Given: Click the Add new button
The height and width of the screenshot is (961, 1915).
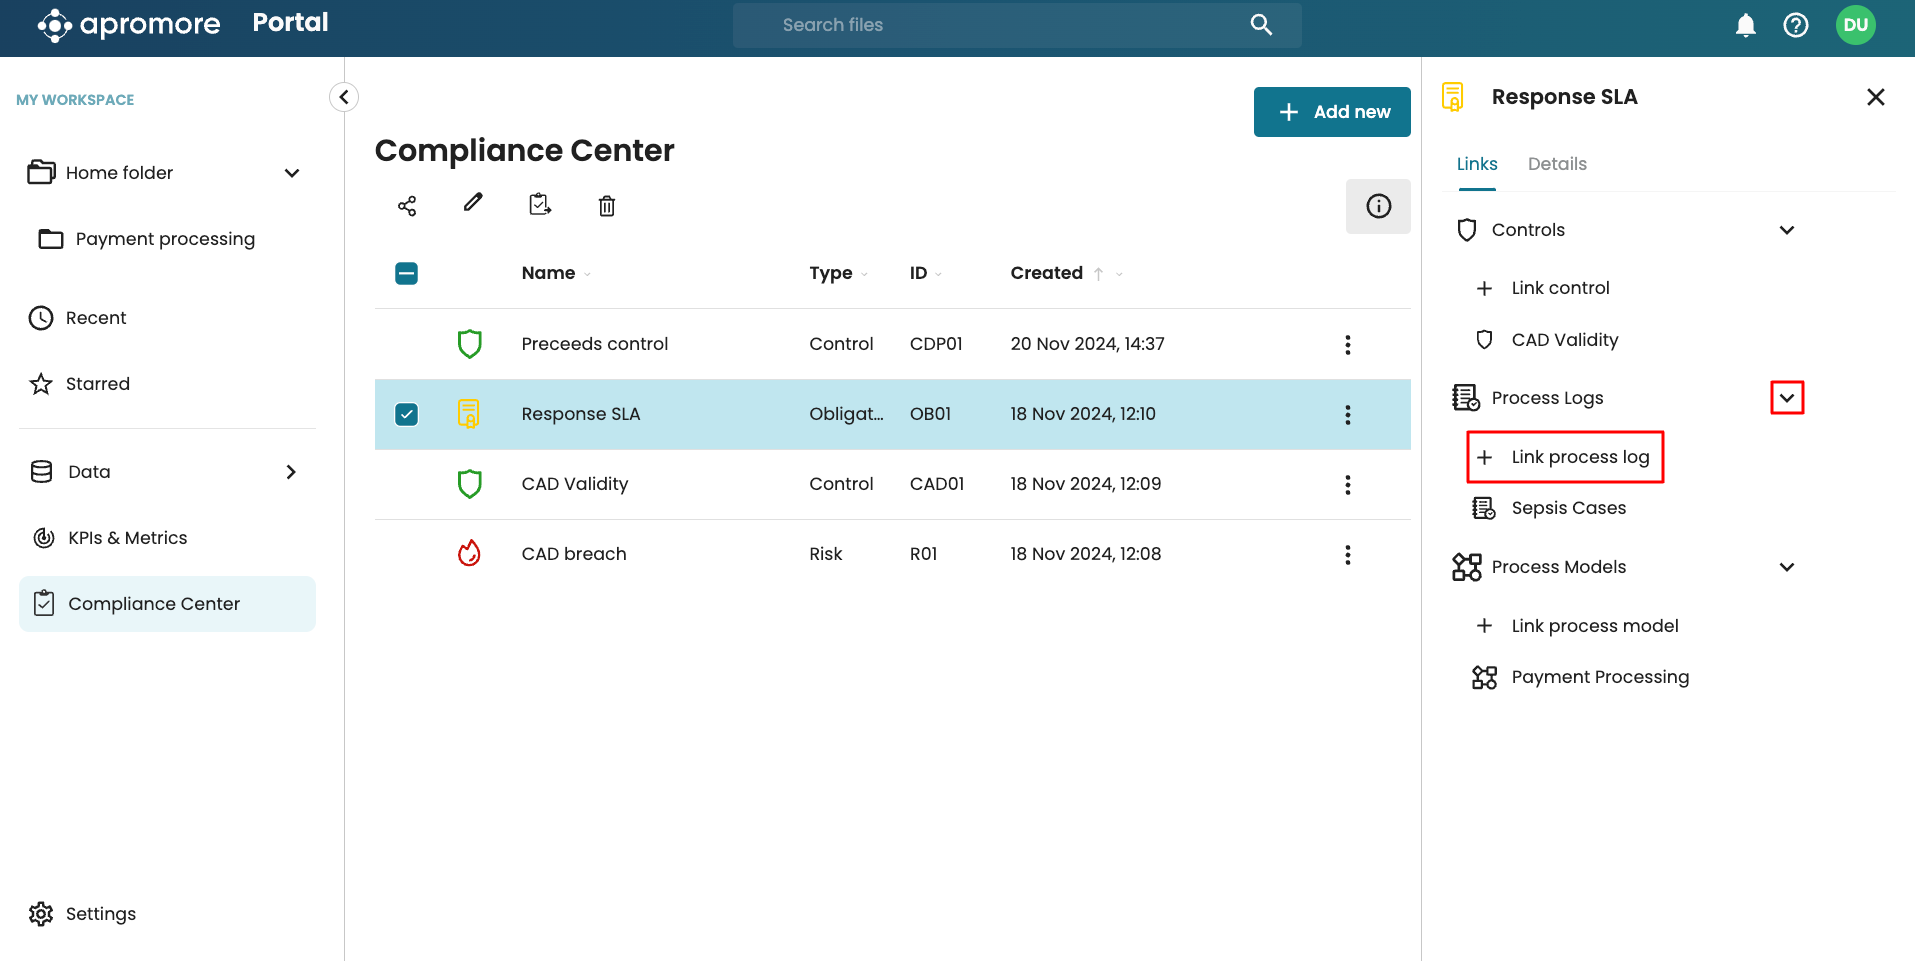Looking at the screenshot, I should coord(1332,112).
